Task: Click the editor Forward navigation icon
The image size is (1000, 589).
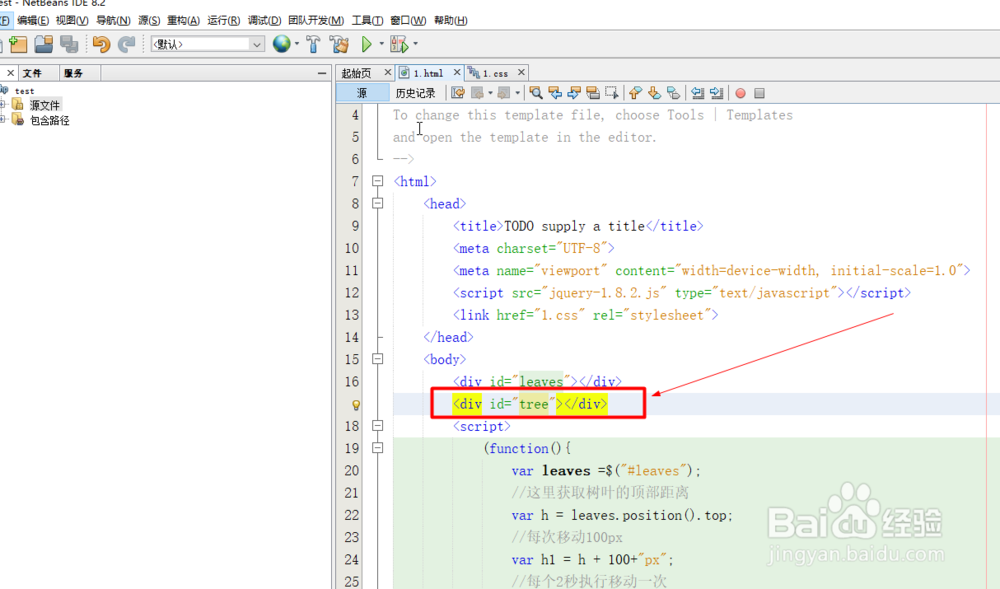Action: (504, 93)
